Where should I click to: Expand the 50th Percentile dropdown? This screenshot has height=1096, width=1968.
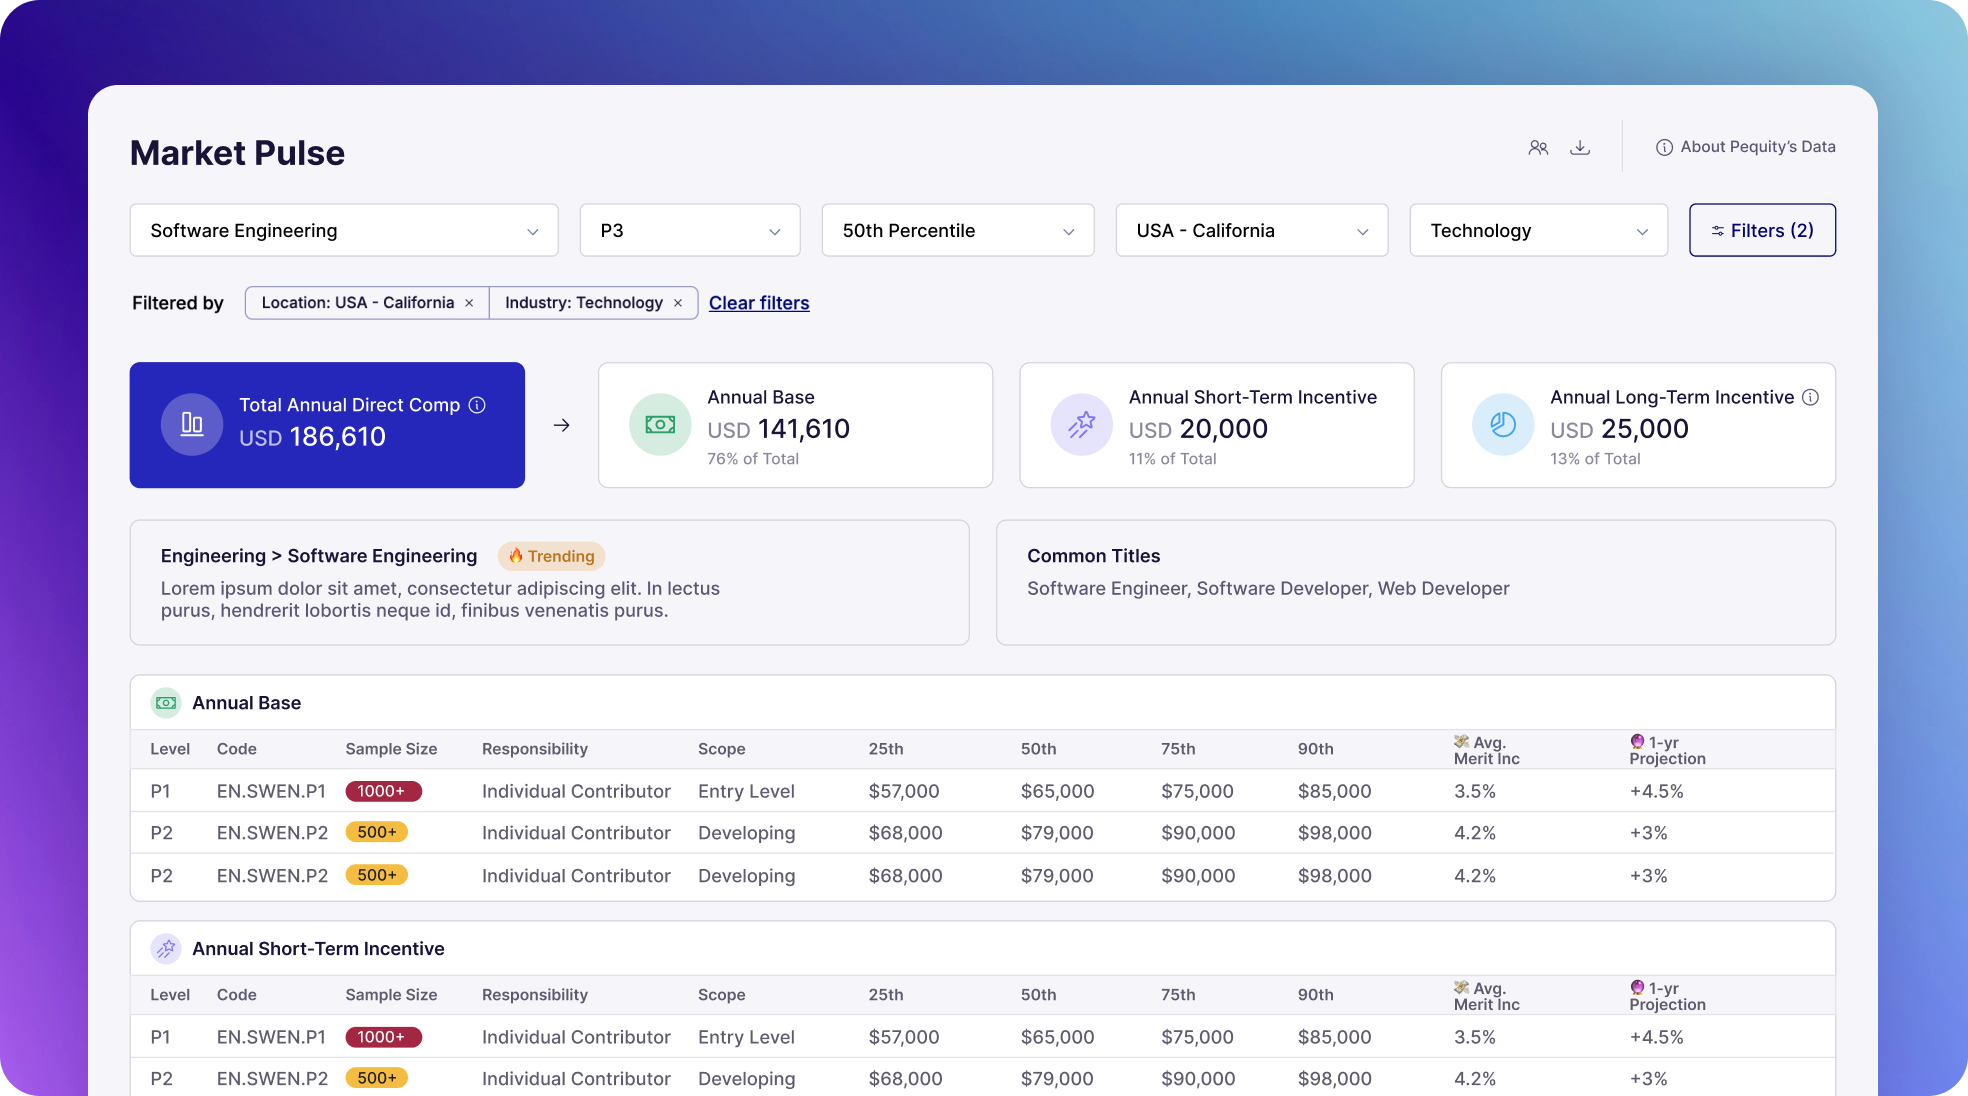(x=957, y=231)
